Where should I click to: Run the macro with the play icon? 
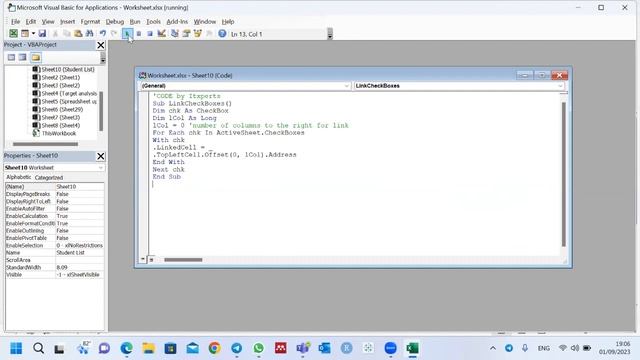click(127, 33)
